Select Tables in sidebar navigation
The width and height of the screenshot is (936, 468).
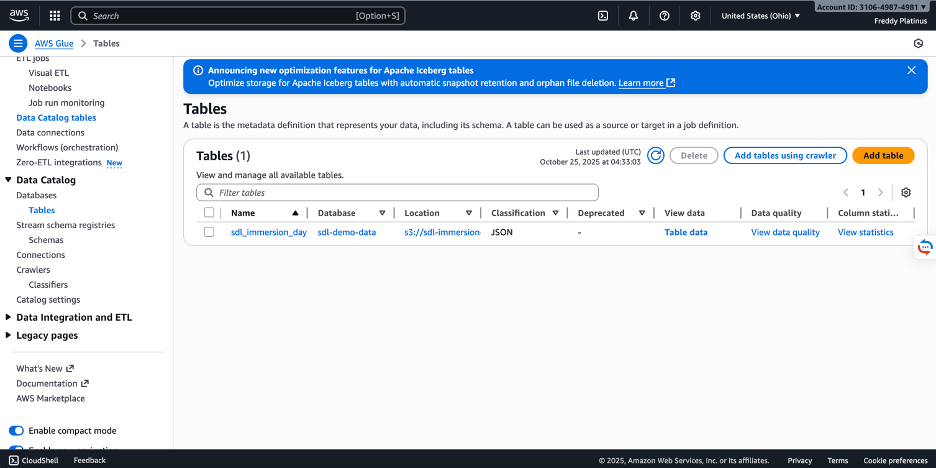tap(42, 210)
